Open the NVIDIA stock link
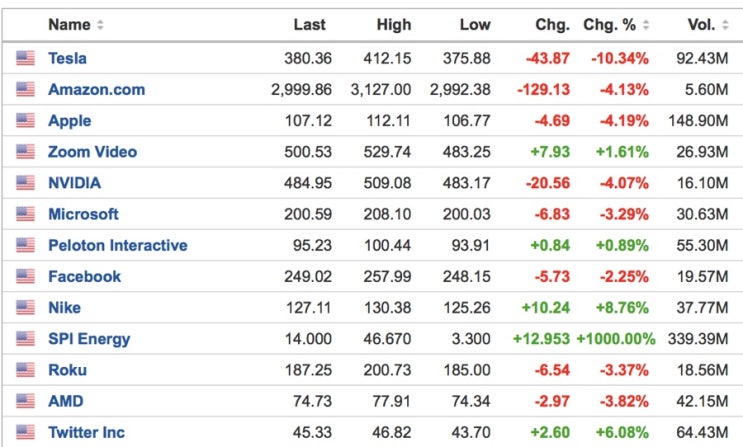743x447 pixels. pyautogui.click(x=74, y=183)
